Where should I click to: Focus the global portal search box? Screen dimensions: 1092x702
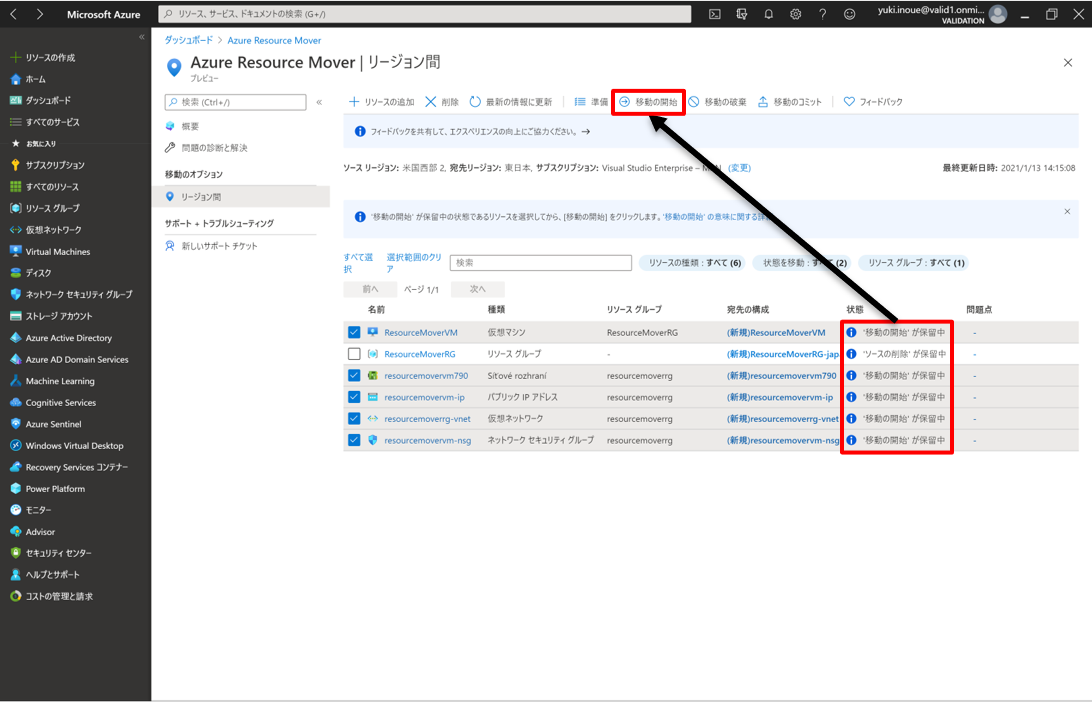point(425,14)
